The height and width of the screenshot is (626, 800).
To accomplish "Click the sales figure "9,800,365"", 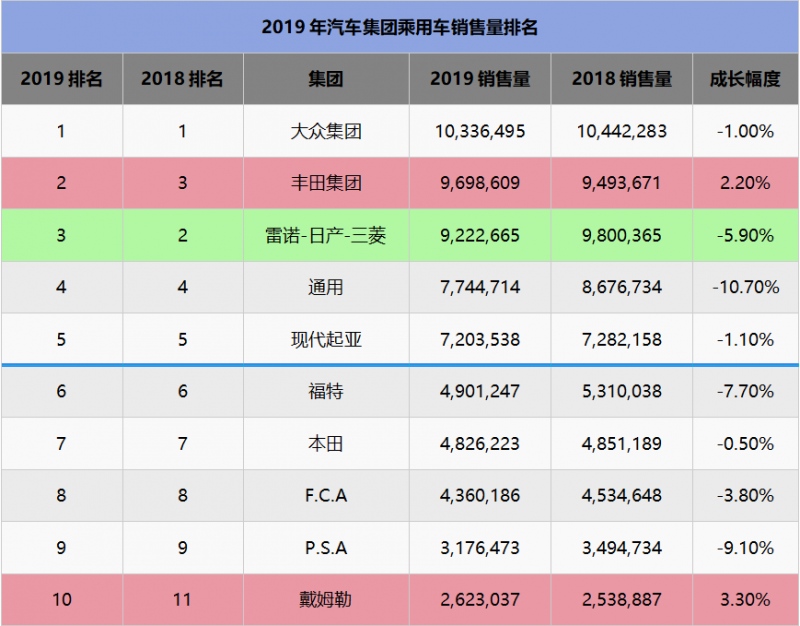I will 622,236.
